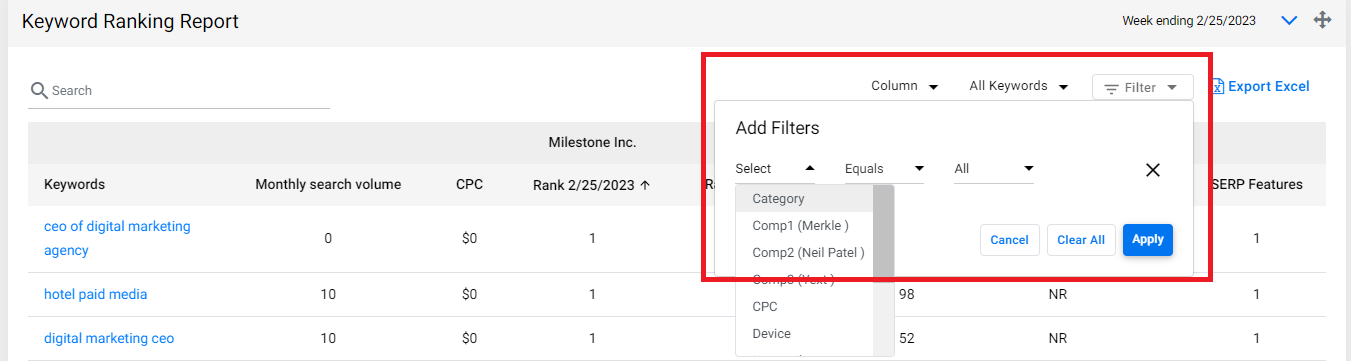This screenshot has width=1351, height=361.
Task: Click Milestone Inc. group header
Action: pos(592,143)
